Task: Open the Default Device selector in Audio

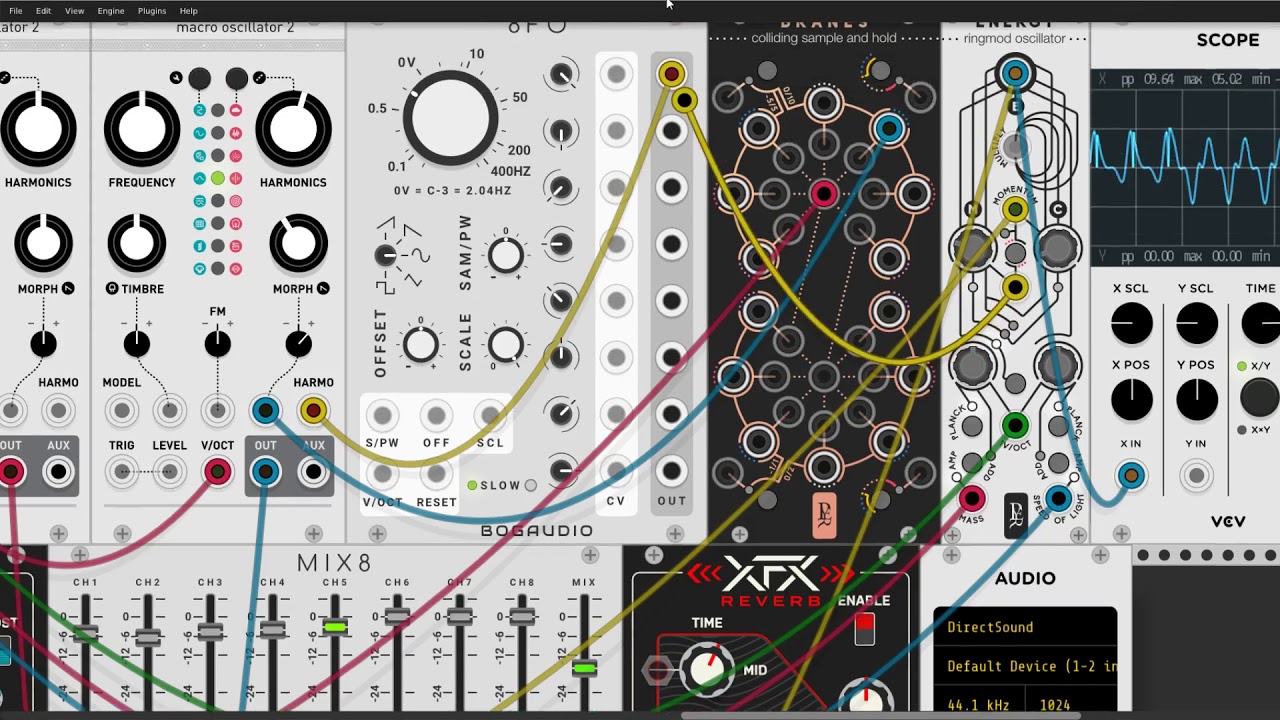Action: [x=1025, y=666]
